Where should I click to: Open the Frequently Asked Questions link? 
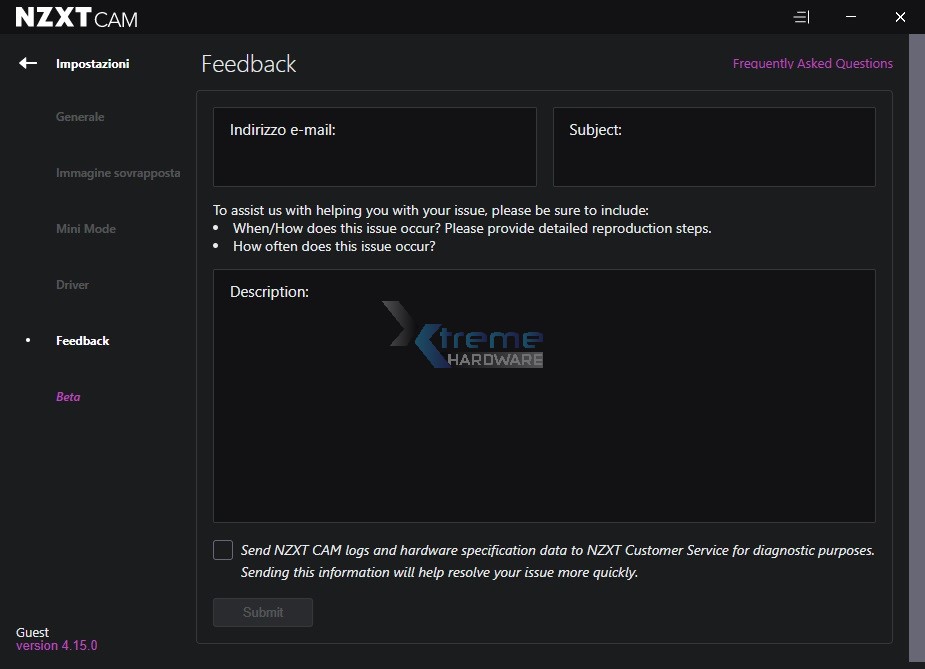pos(812,63)
